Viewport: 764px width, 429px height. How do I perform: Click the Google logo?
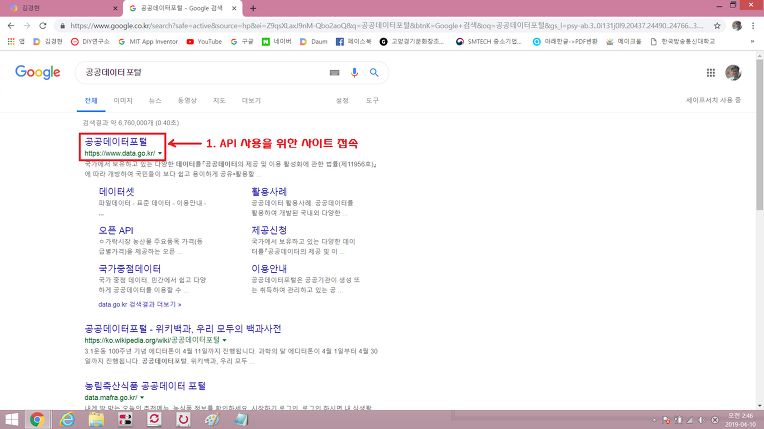click(x=38, y=72)
